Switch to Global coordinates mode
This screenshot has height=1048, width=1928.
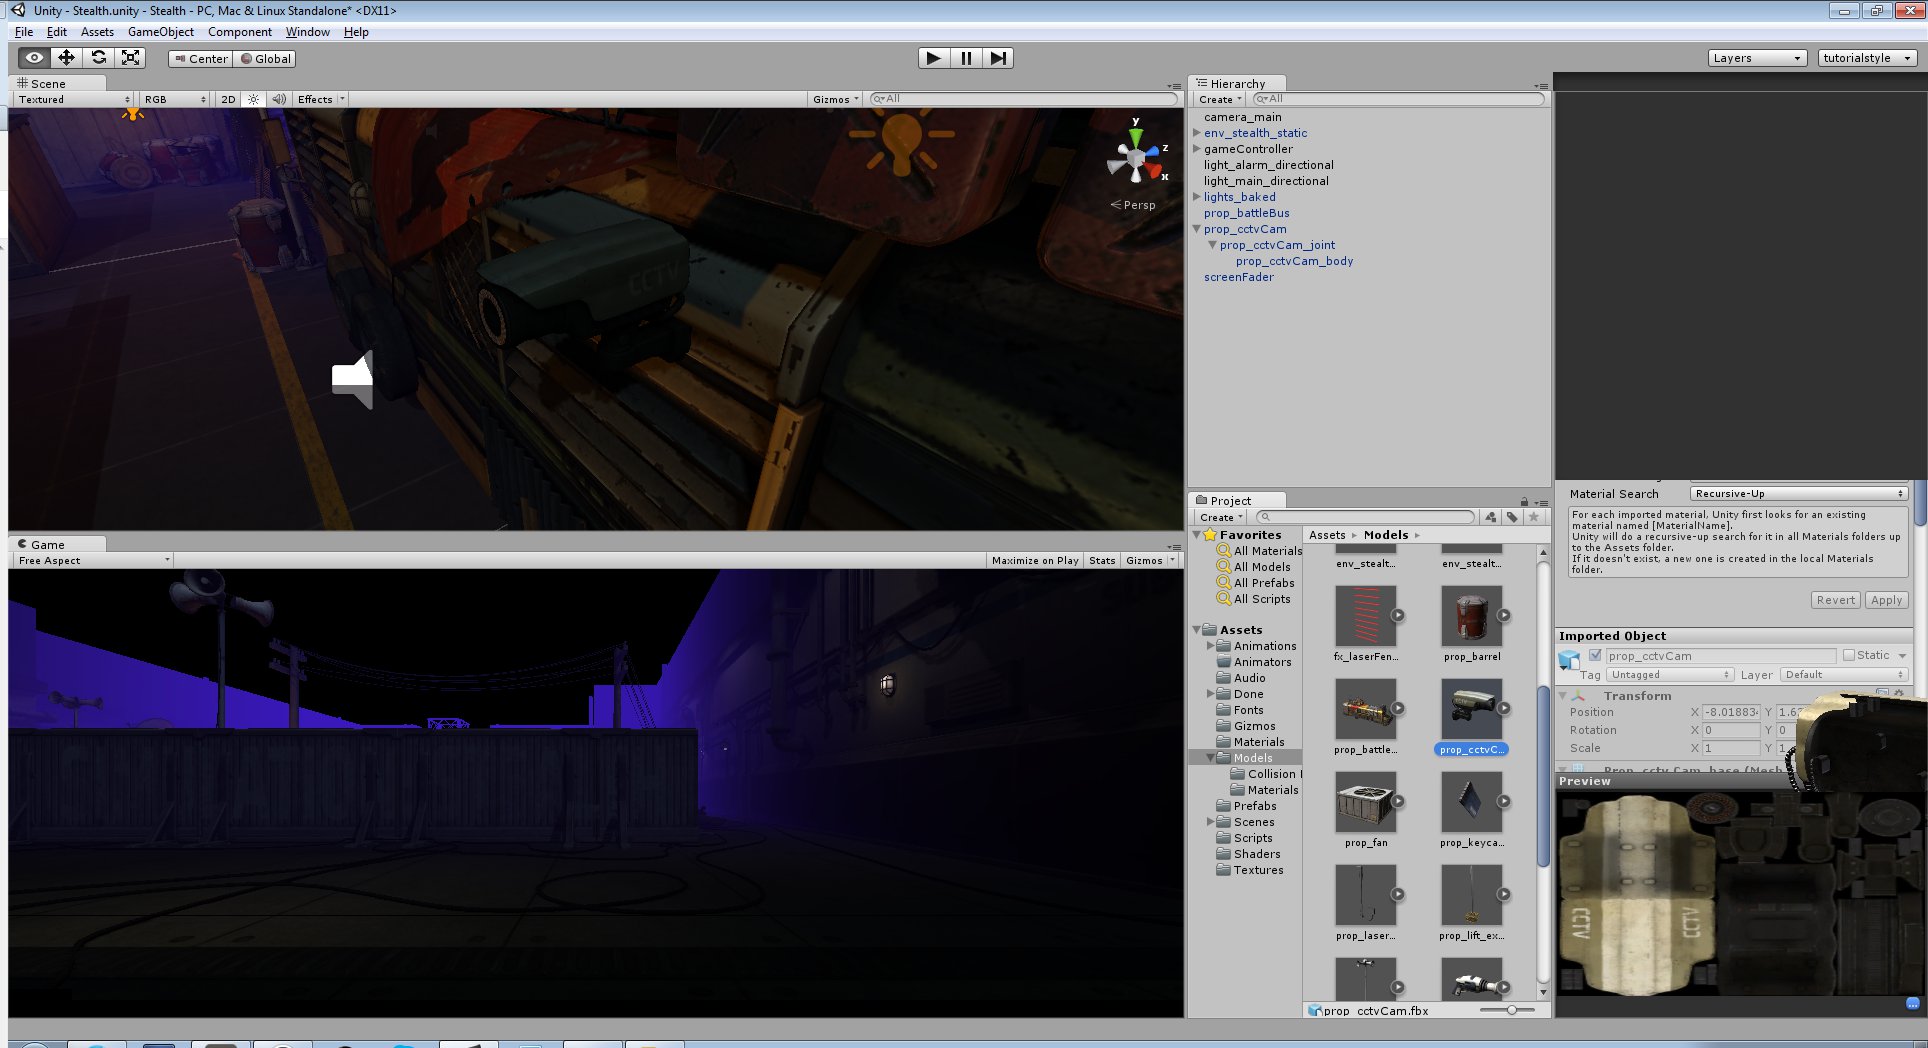[x=265, y=58]
